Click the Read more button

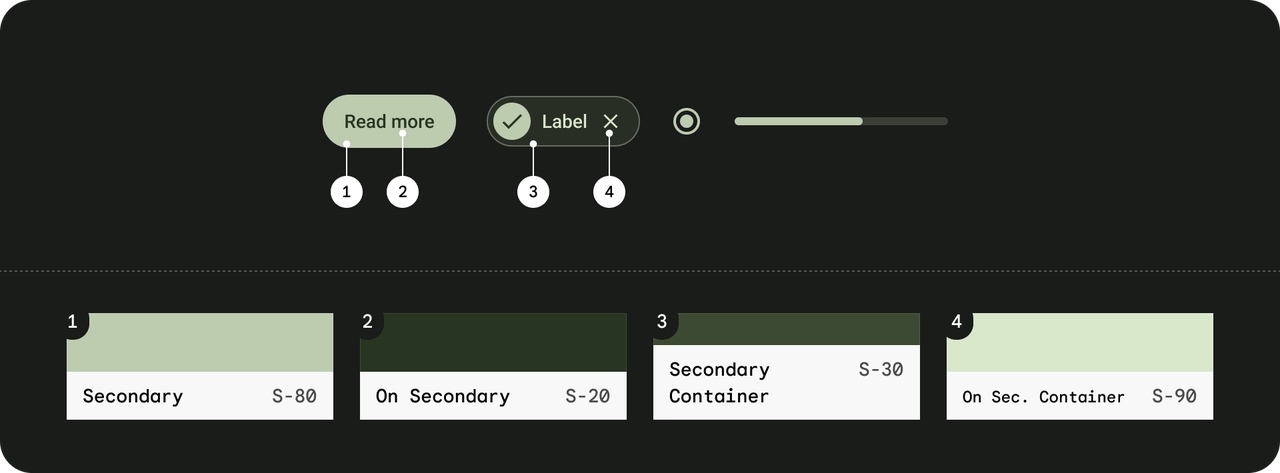[389, 122]
